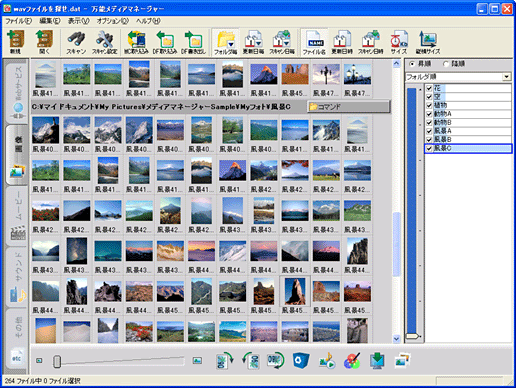This screenshot has width=516, height=388.
Task: Group by scan date (スキャン日毎) icon
Action: pos(282,42)
